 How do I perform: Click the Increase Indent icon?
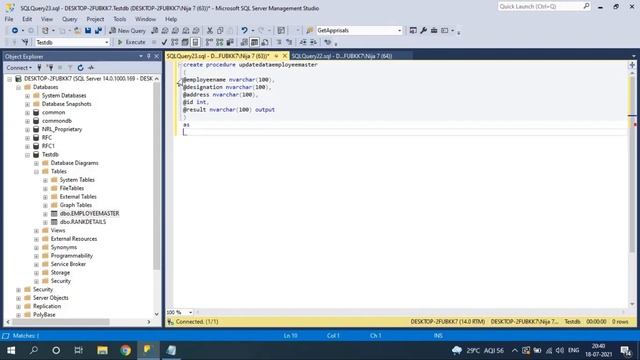(313, 42)
